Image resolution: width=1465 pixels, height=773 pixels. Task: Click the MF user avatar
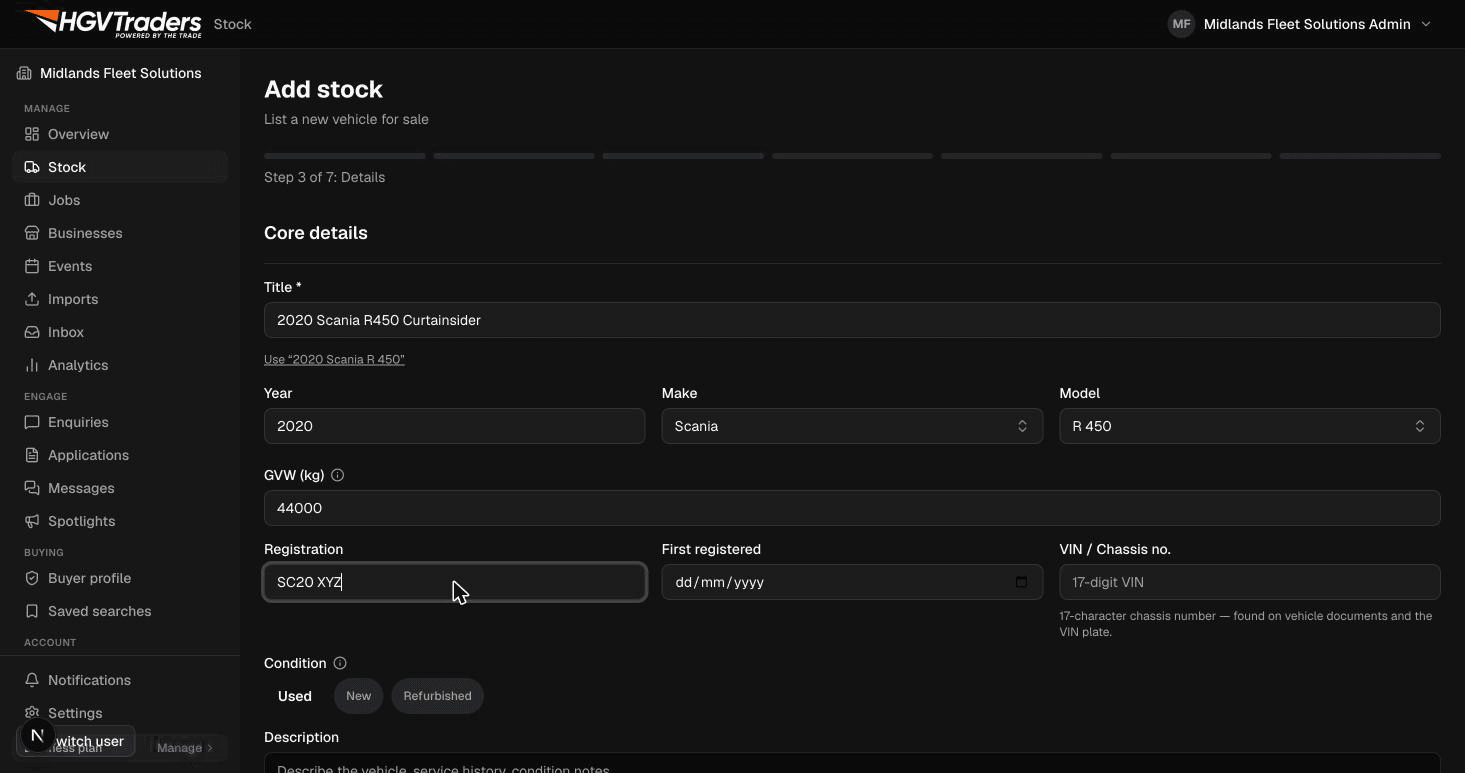pyautogui.click(x=1181, y=24)
